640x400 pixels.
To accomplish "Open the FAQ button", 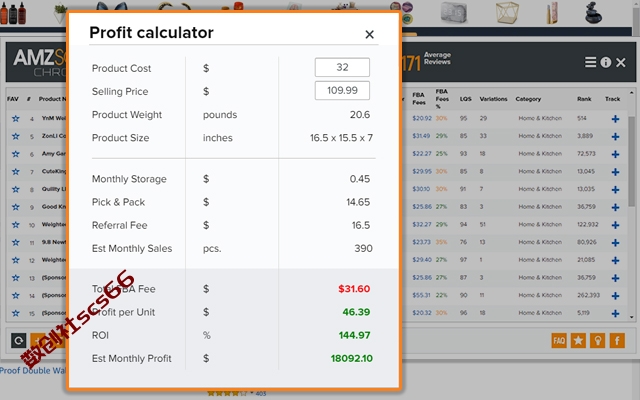I will click(559, 340).
